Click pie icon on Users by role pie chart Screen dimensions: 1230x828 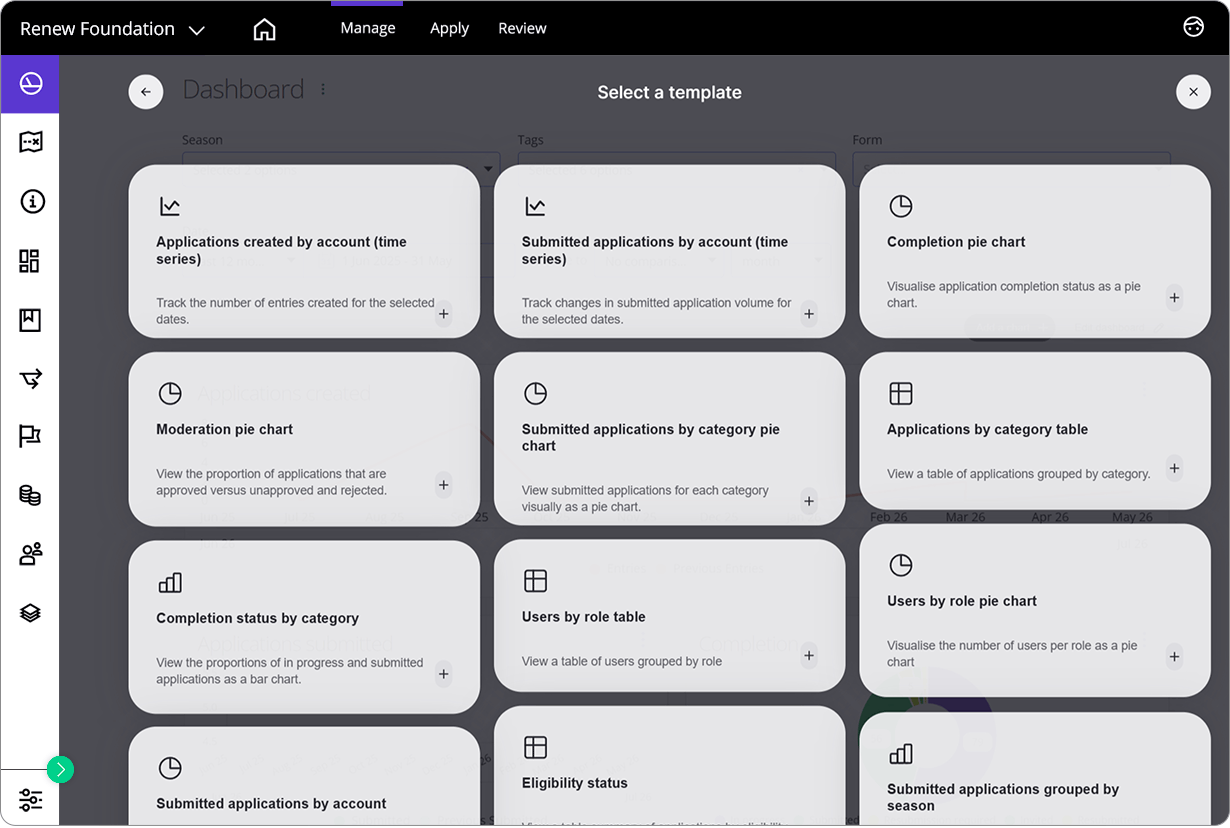click(x=900, y=565)
